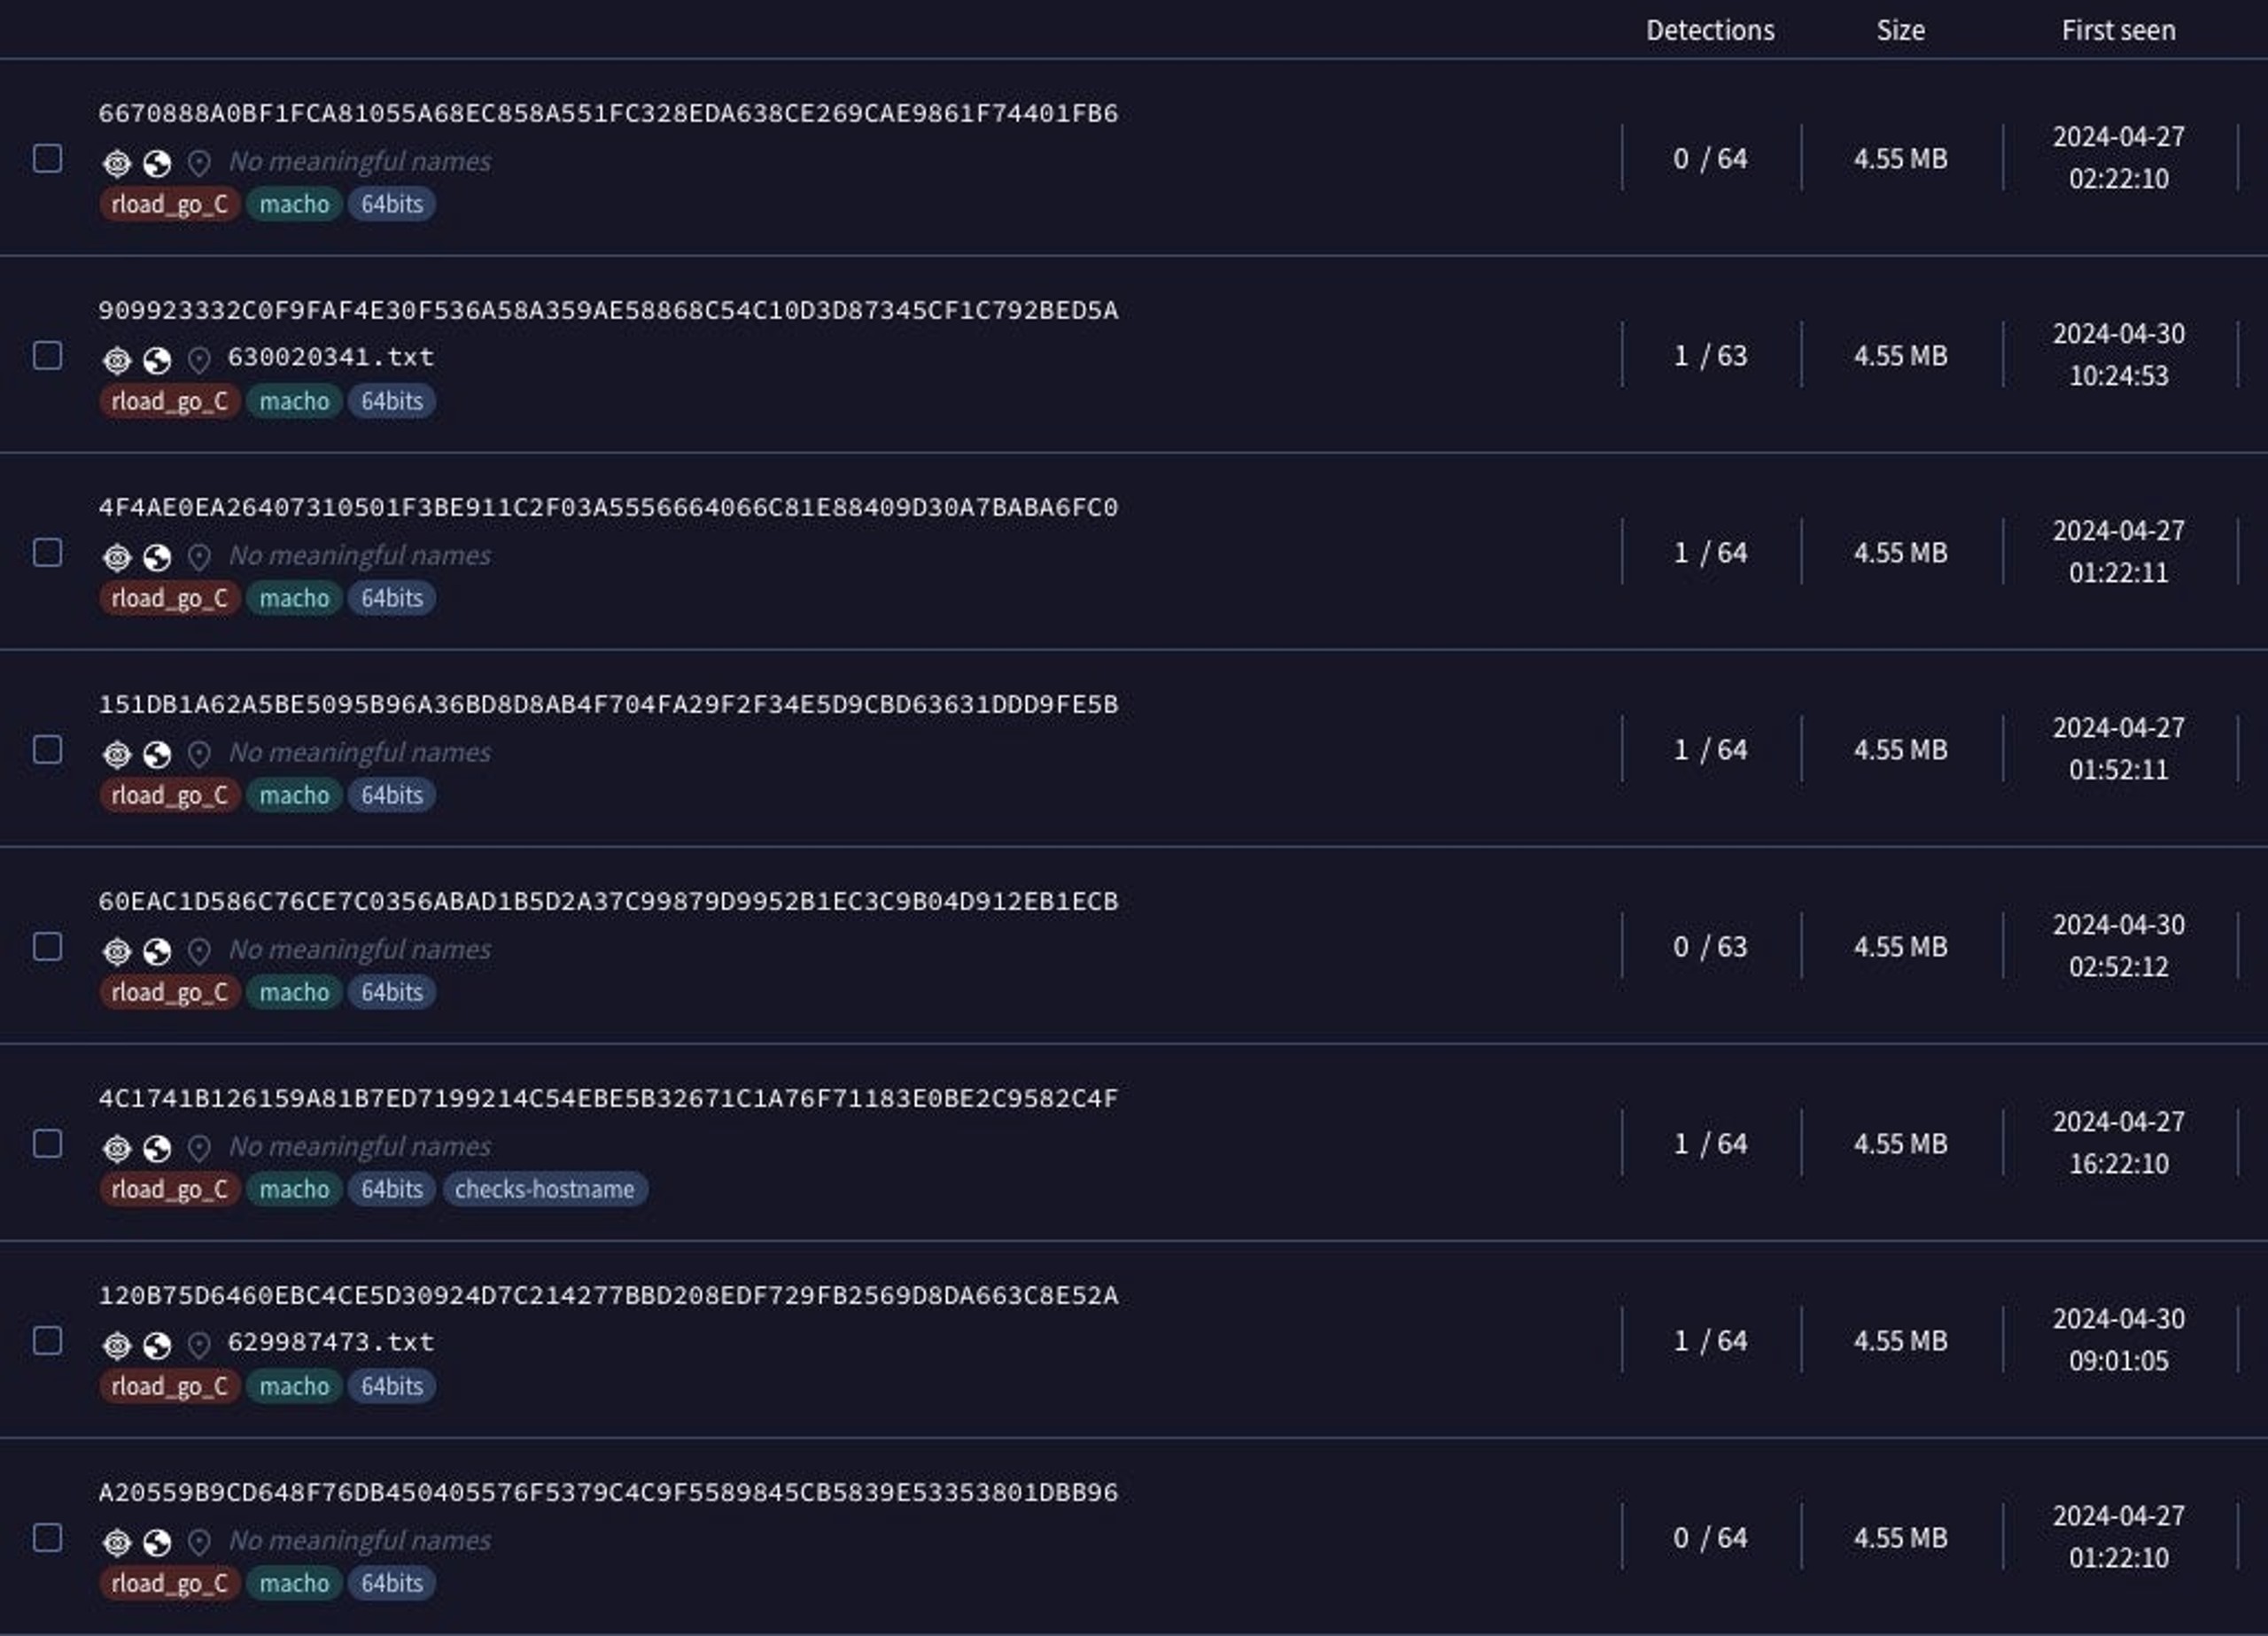The image size is (2268, 1636).
Task: Click the location pin icon in the 4C1741B12615 row
Action: (199, 1148)
